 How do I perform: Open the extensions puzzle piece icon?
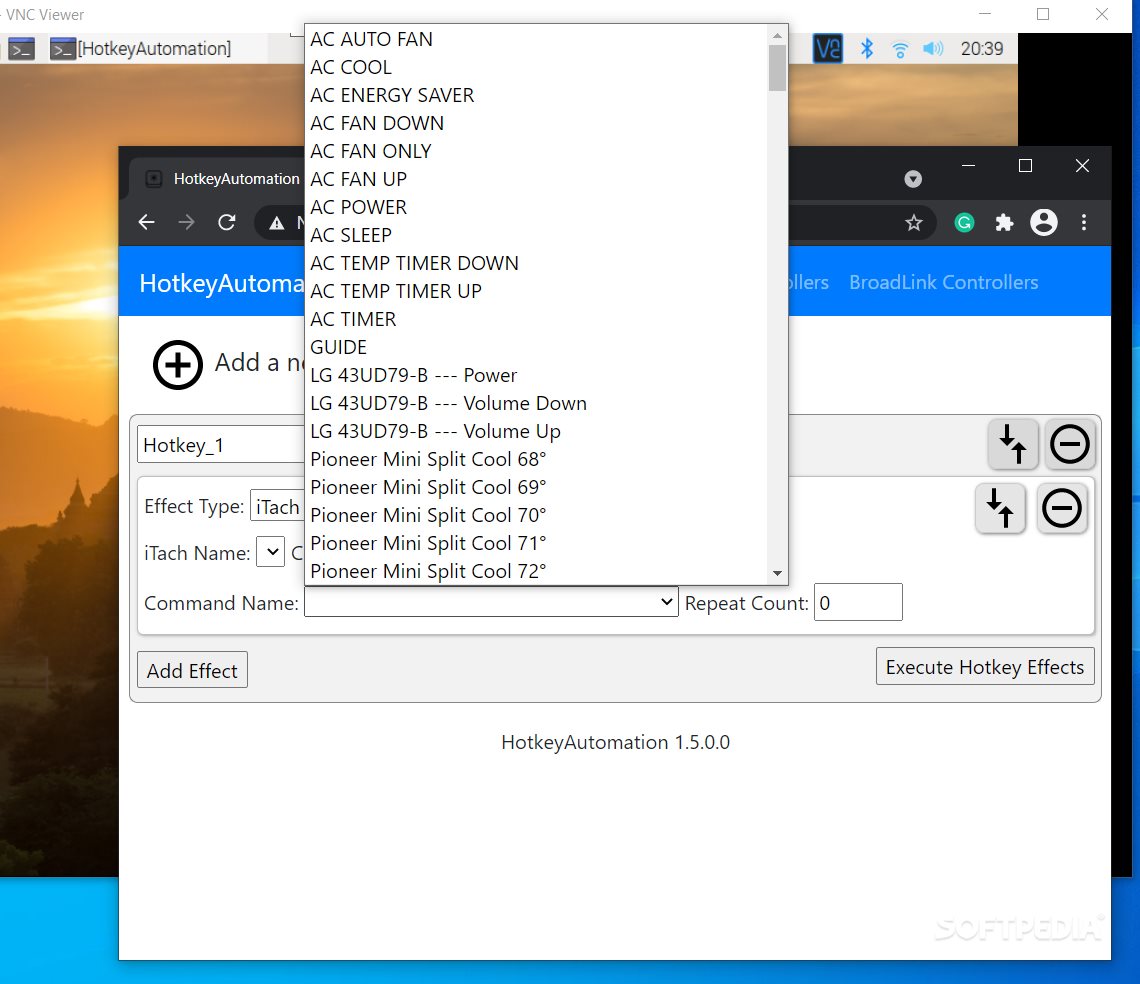click(x=1004, y=223)
